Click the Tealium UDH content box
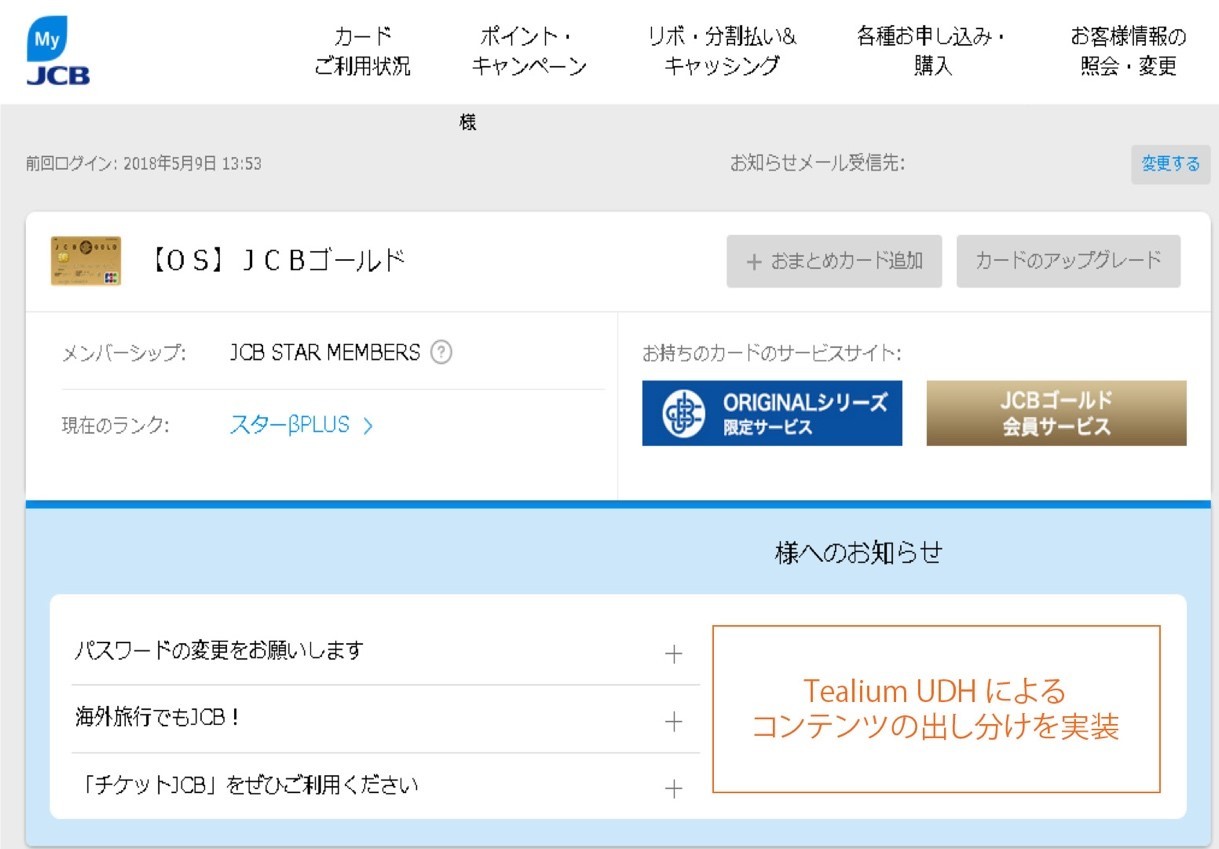This screenshot has width=1219, height=849. click(936, 709)
